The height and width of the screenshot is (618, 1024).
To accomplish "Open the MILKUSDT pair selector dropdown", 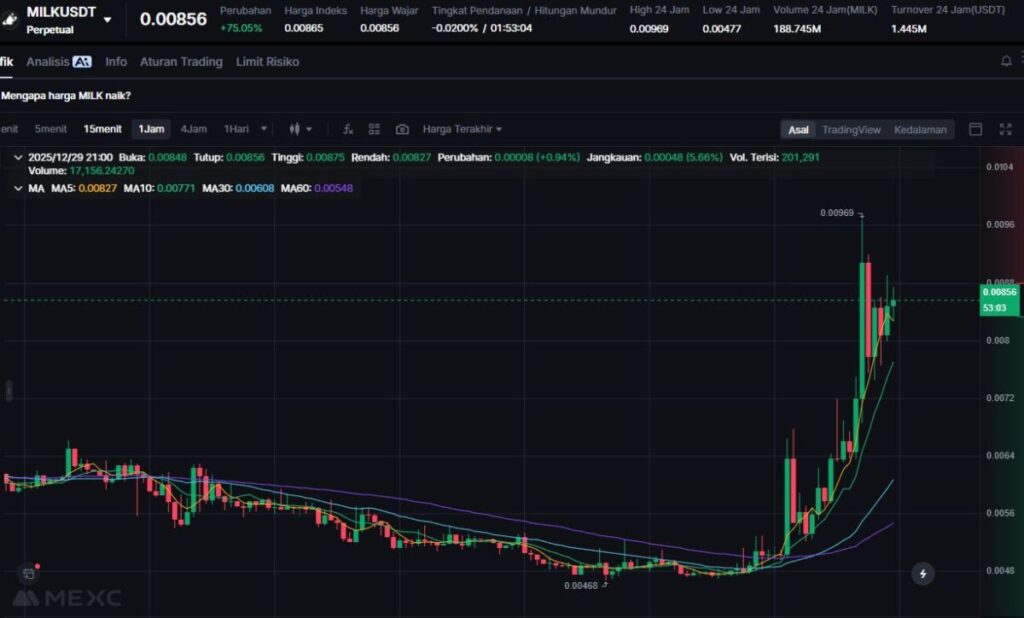I will pyautogui.click(x=107, y=20).
